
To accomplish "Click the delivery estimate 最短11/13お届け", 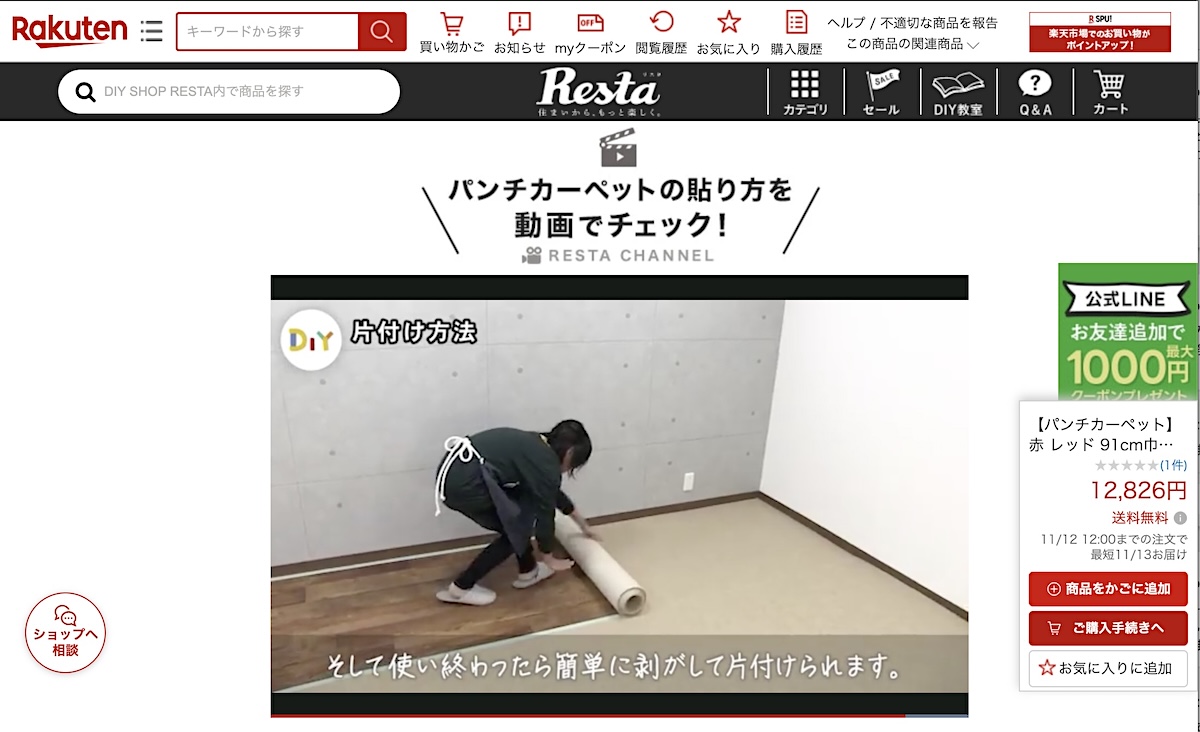I will (x=1138, y=554).
